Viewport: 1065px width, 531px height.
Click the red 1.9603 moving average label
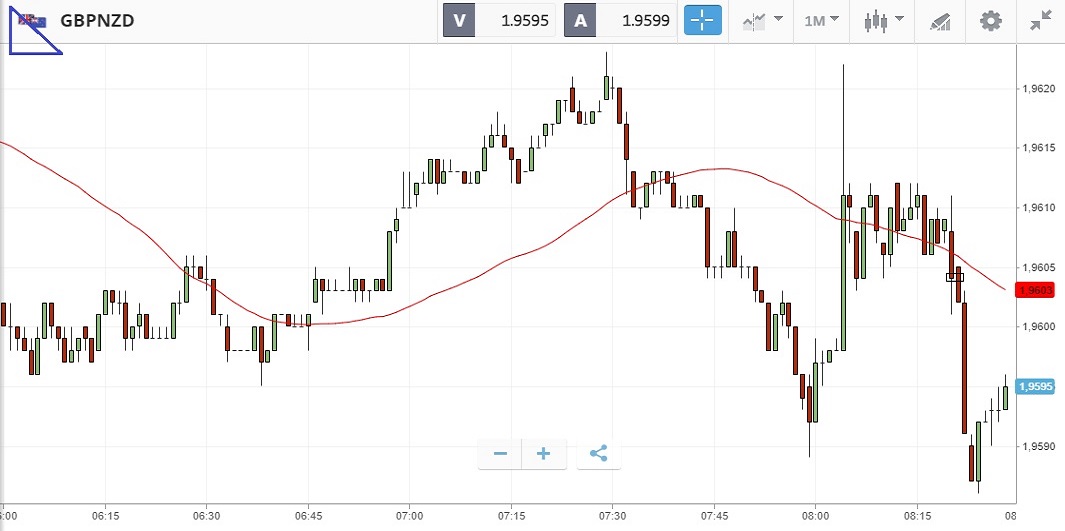point(1034,290)
